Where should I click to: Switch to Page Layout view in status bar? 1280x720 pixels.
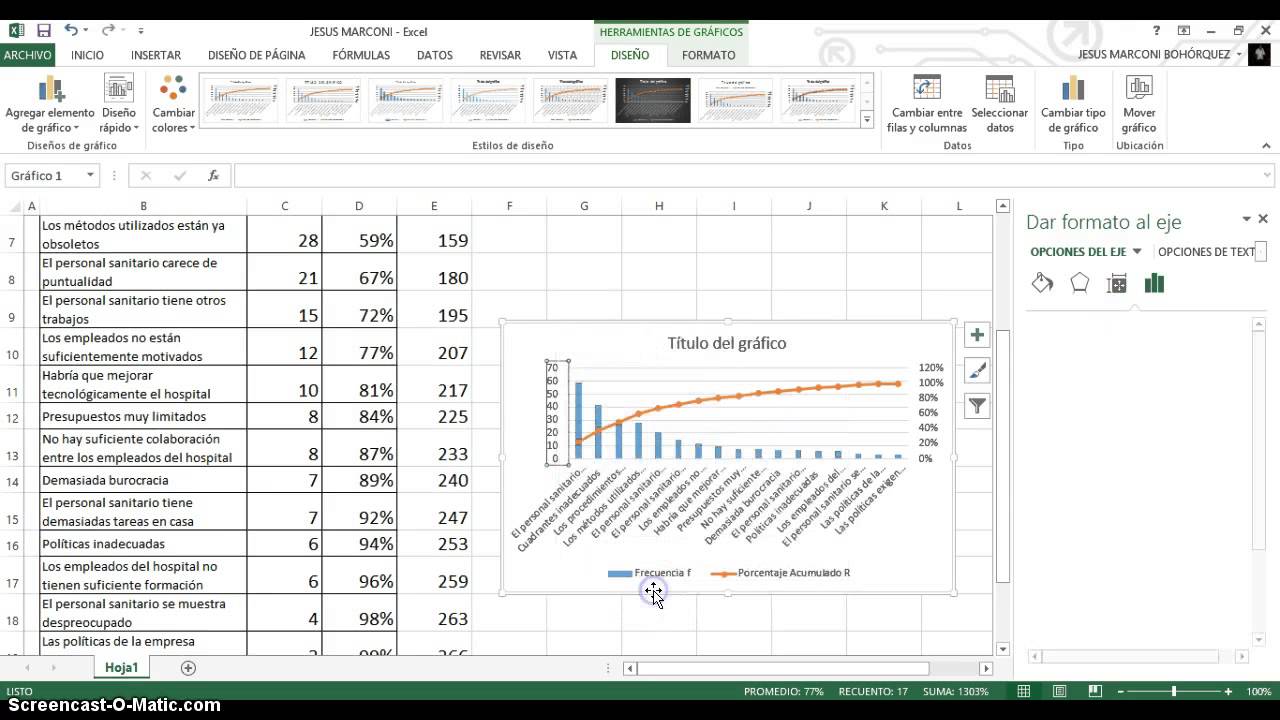click(1060, 691)
